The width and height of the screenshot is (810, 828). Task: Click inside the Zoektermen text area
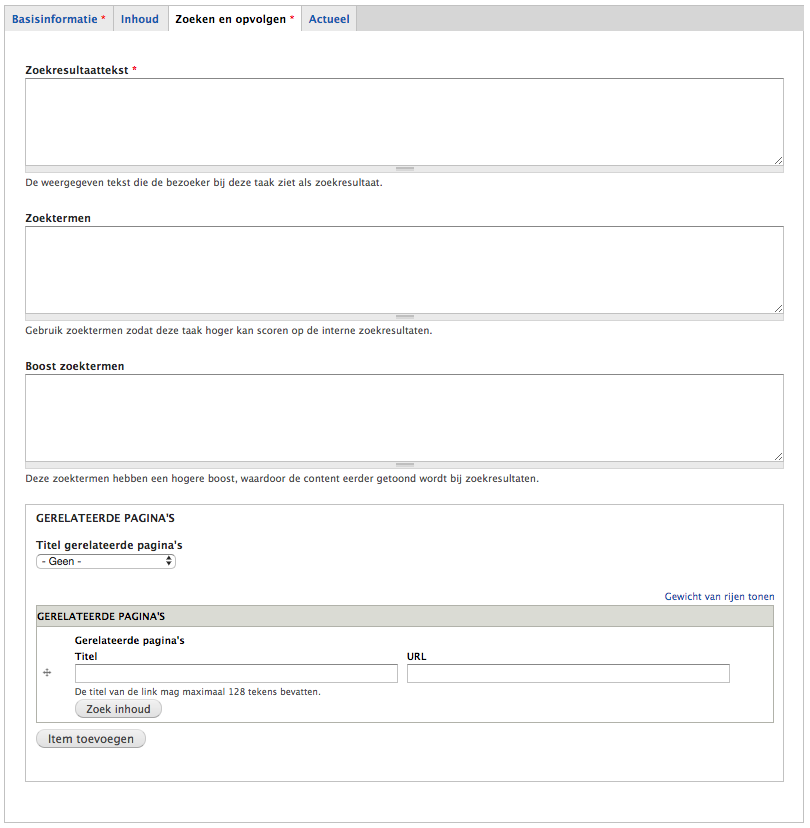404,269
